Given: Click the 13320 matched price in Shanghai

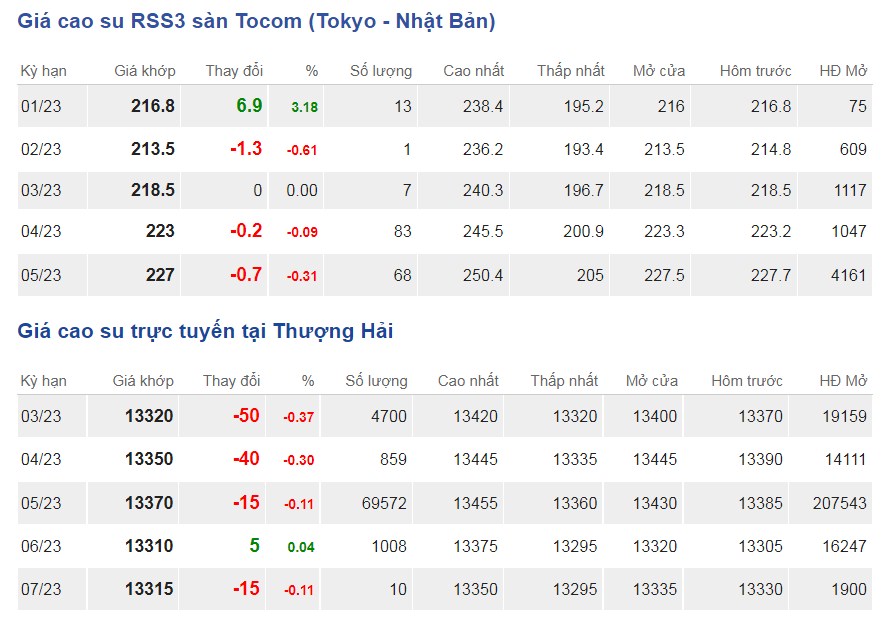Looking at the screenshot, I should click(149, 416).
